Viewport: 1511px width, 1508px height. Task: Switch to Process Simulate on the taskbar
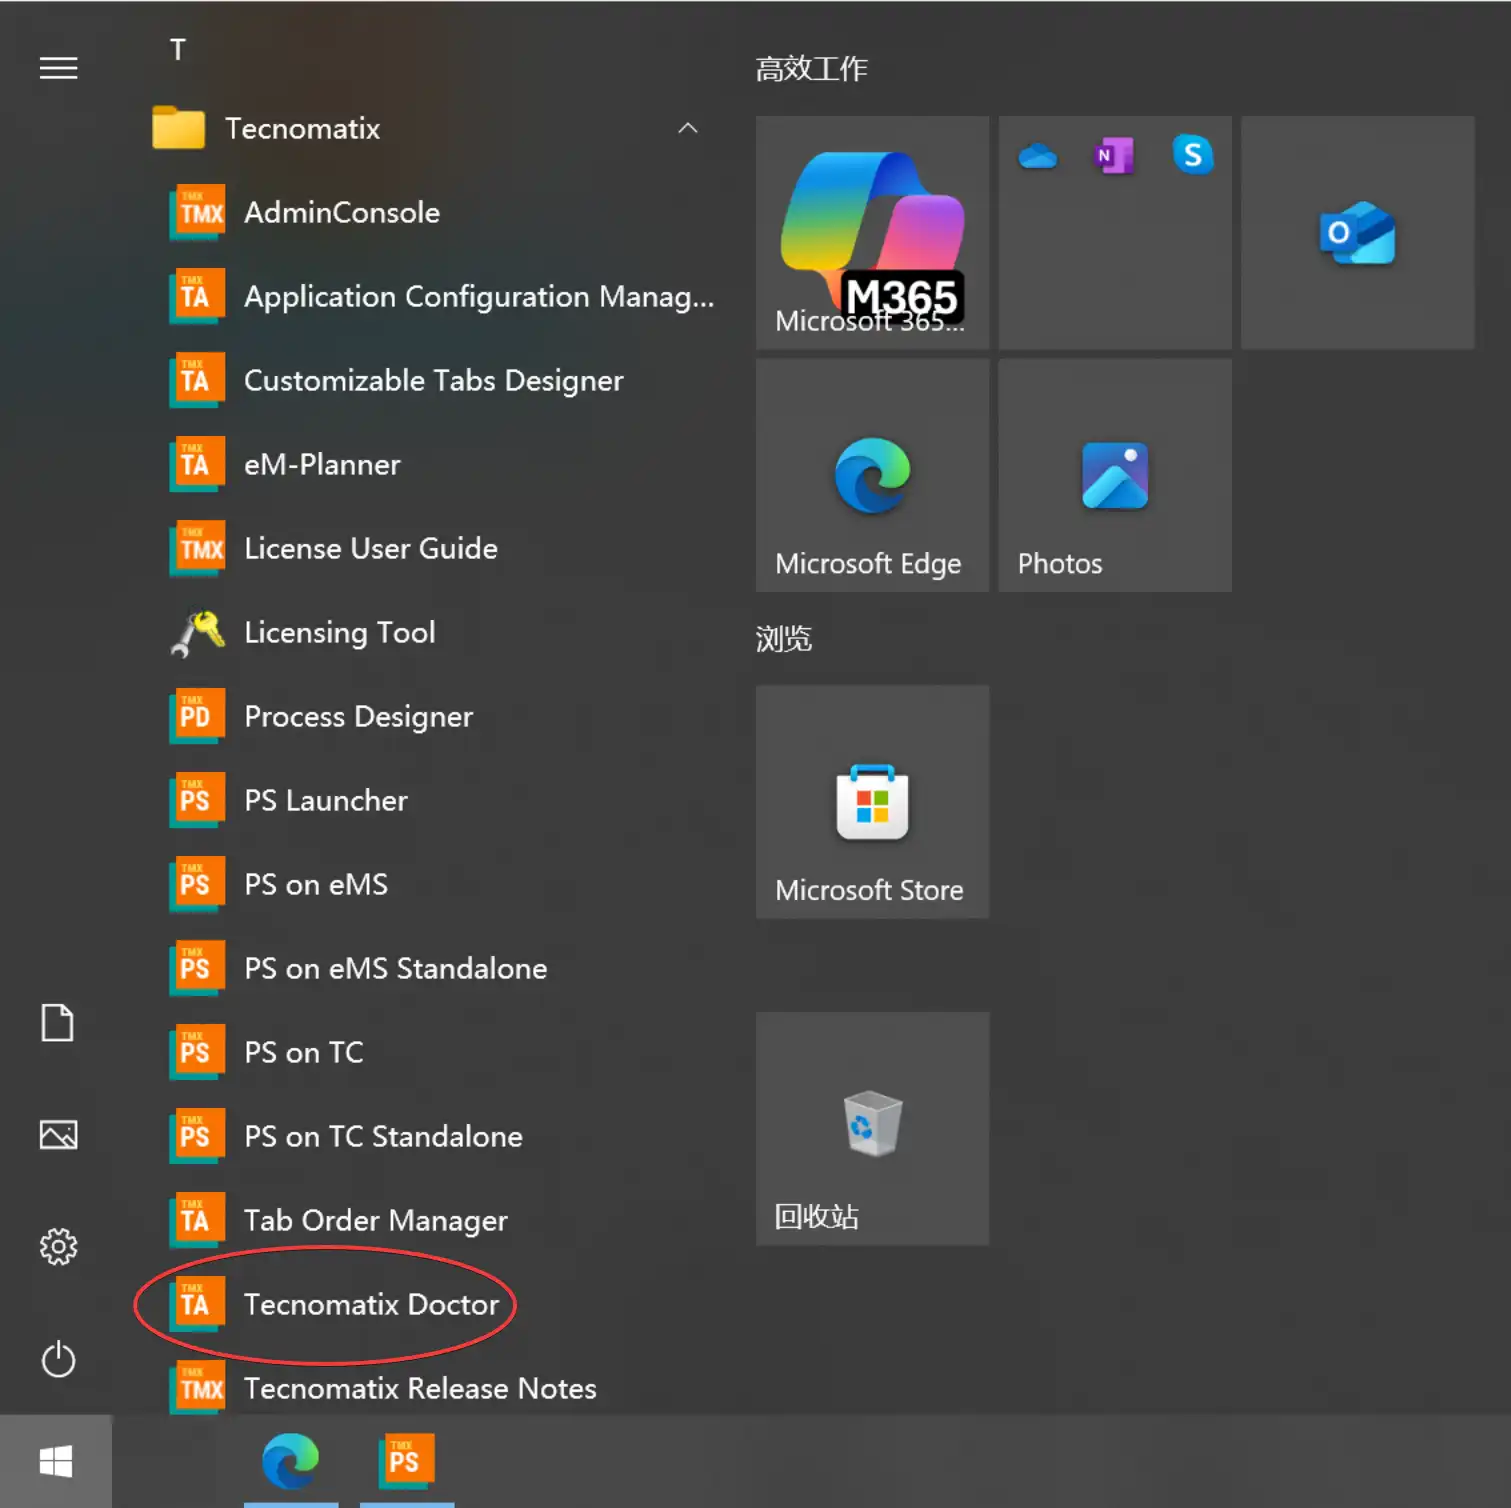406,1461
